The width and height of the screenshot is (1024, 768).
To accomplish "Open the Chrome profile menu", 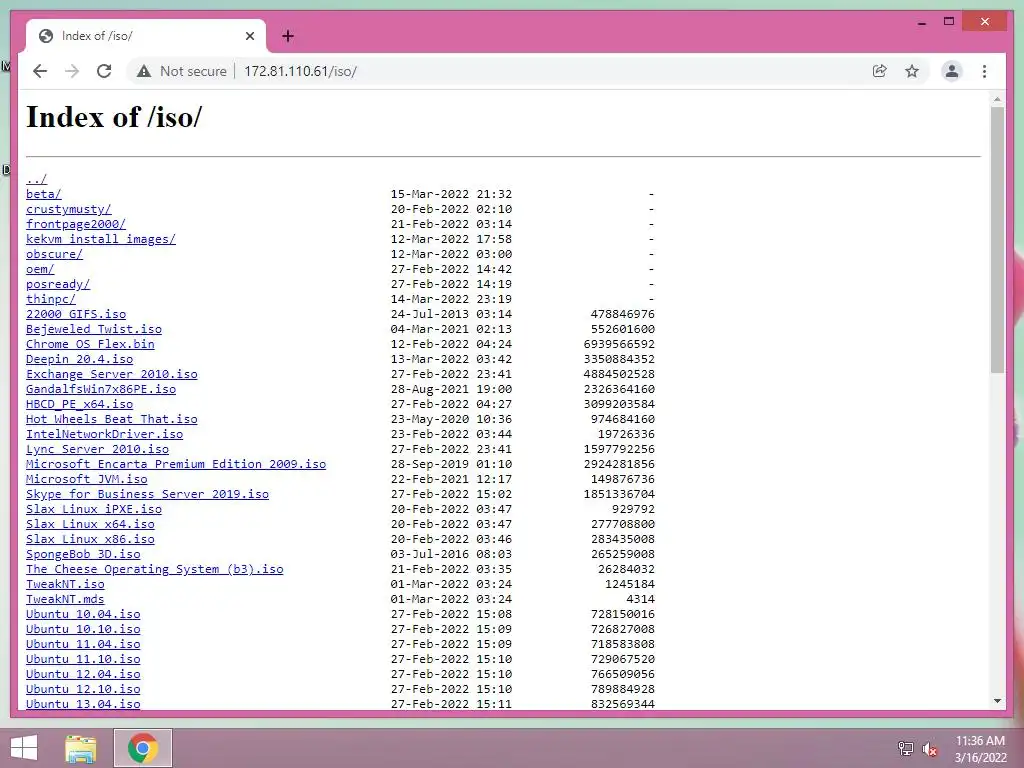I will [952, 71].
